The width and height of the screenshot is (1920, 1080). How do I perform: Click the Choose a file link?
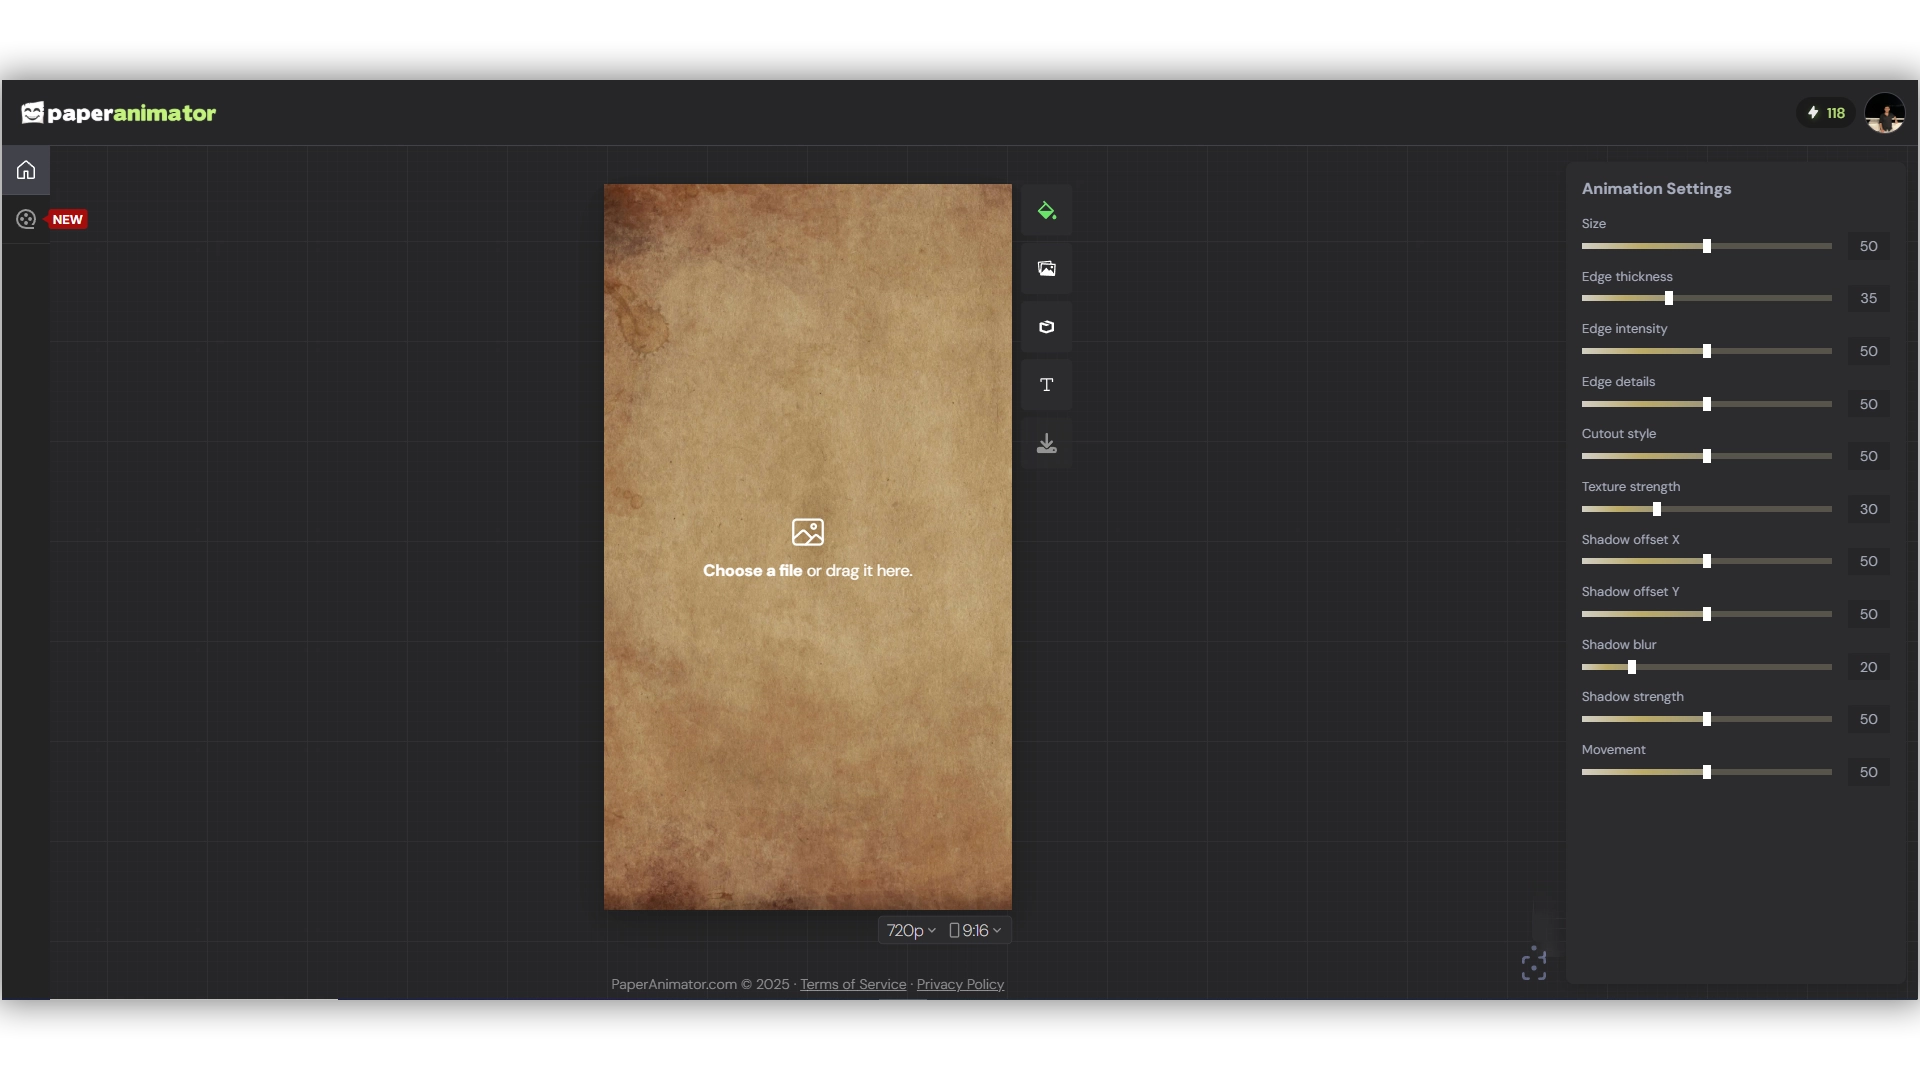[x=752, y=571]
